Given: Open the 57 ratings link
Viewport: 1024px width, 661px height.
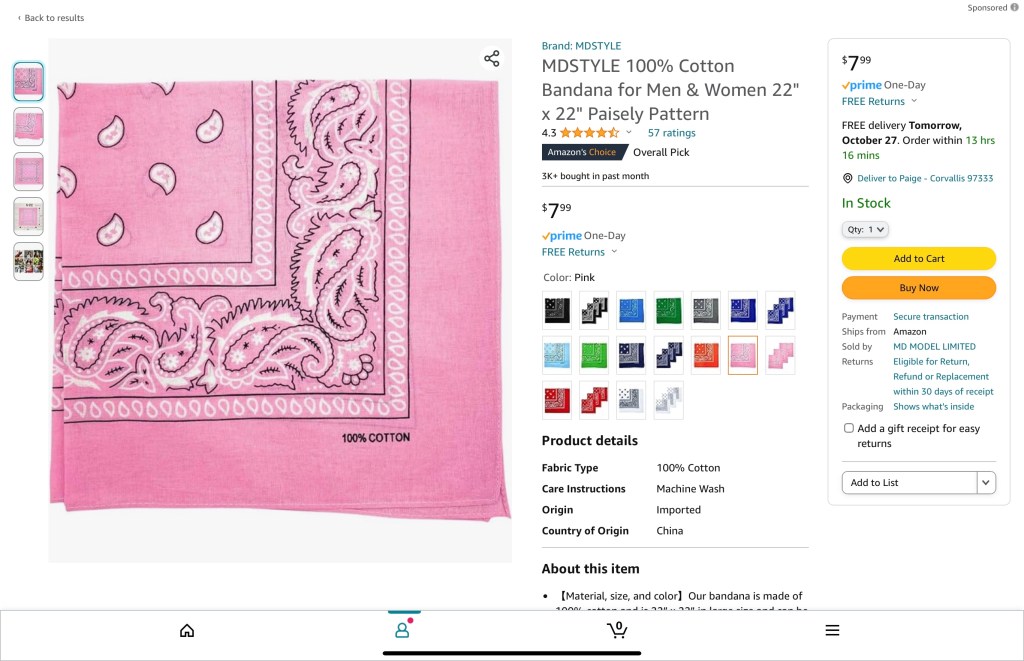Looking at the screenshot, I should (x=671, y=133).
